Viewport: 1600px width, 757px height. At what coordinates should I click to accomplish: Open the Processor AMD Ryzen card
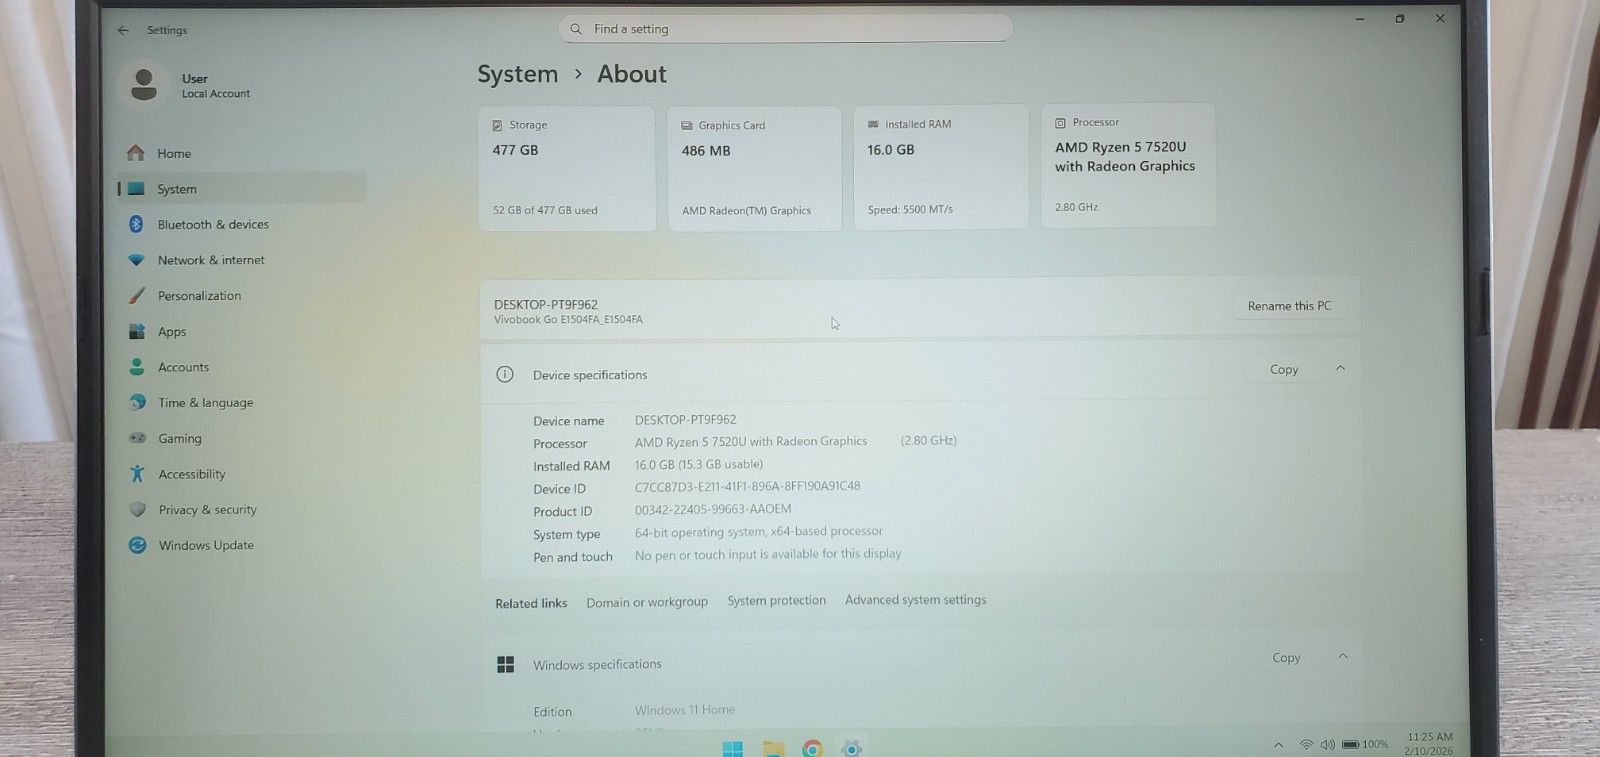coord(1128,165)
